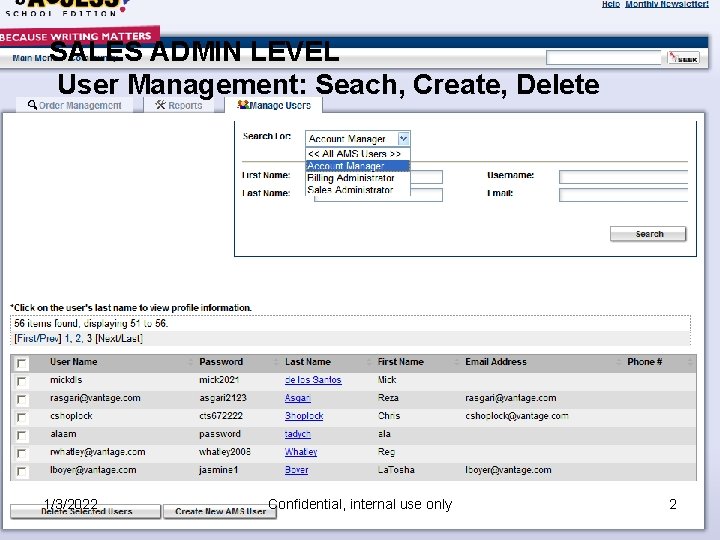Click the cshoplock@vantage.com email cell
720x540 pixels.
pyautogui.click(x=517, y=416)
